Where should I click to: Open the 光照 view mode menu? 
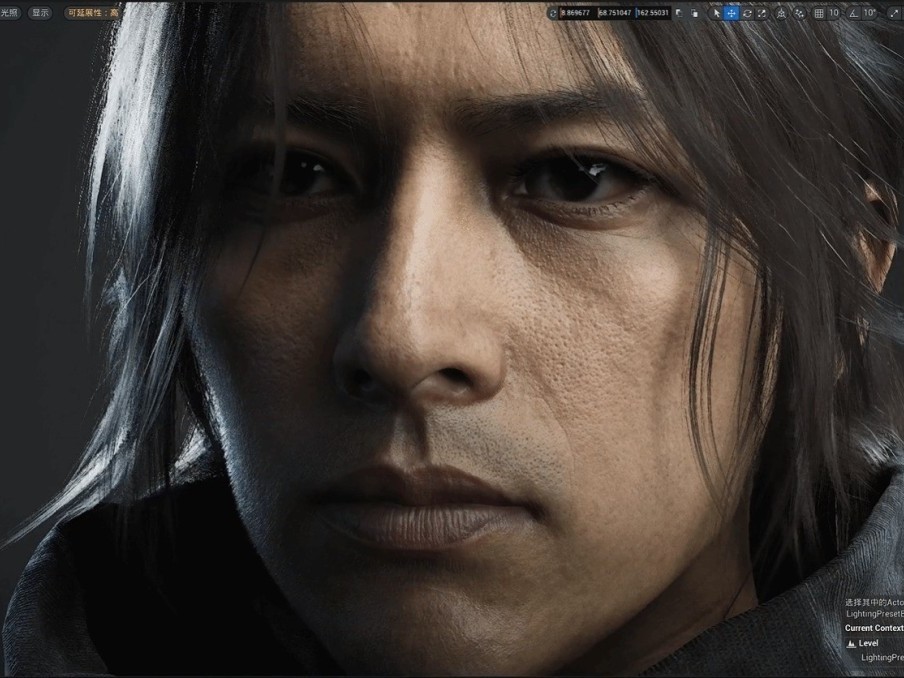pyautogui.click(x=9, y=13)
